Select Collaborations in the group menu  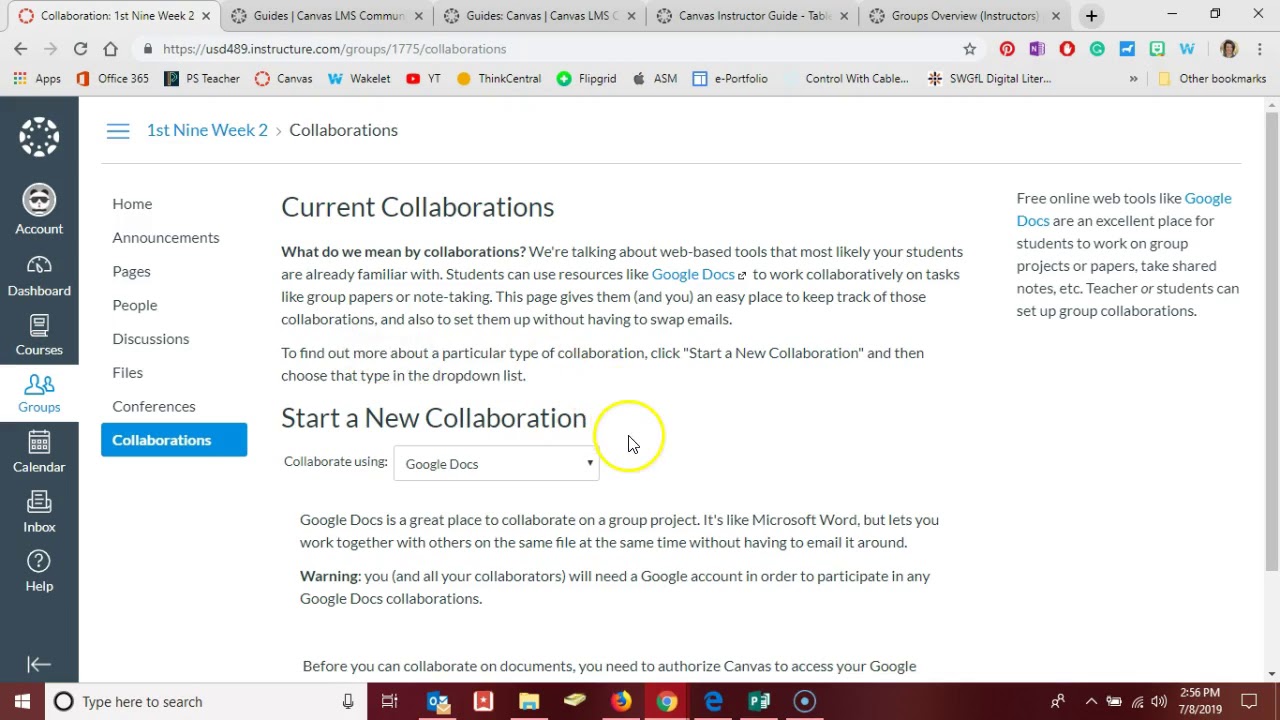[174, 440]
